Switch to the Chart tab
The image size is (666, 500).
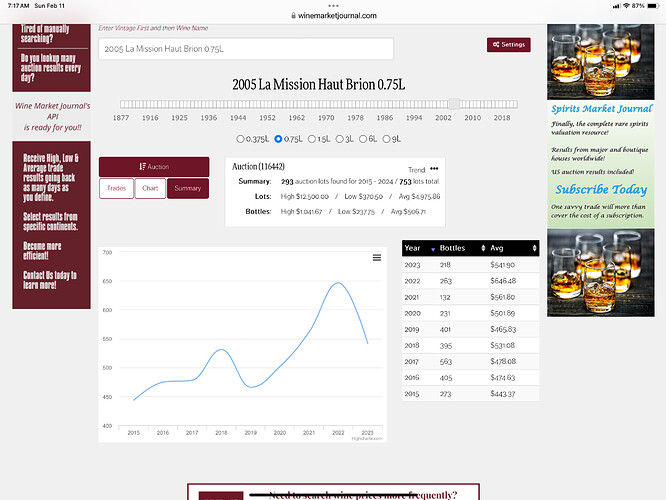(x=150, y=188)
